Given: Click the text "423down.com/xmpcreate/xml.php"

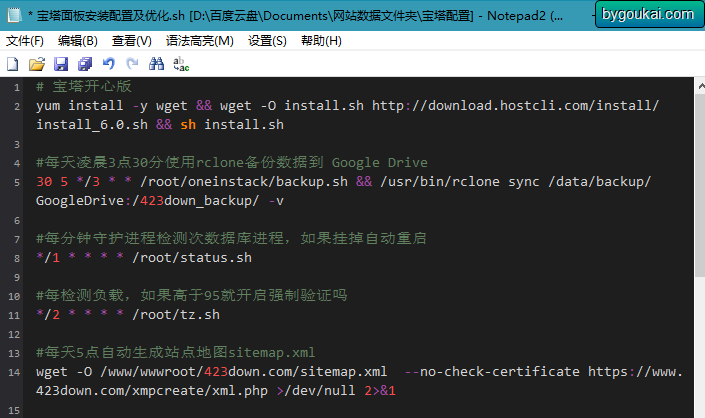Looking at the screenshot, I should (152, 391).
